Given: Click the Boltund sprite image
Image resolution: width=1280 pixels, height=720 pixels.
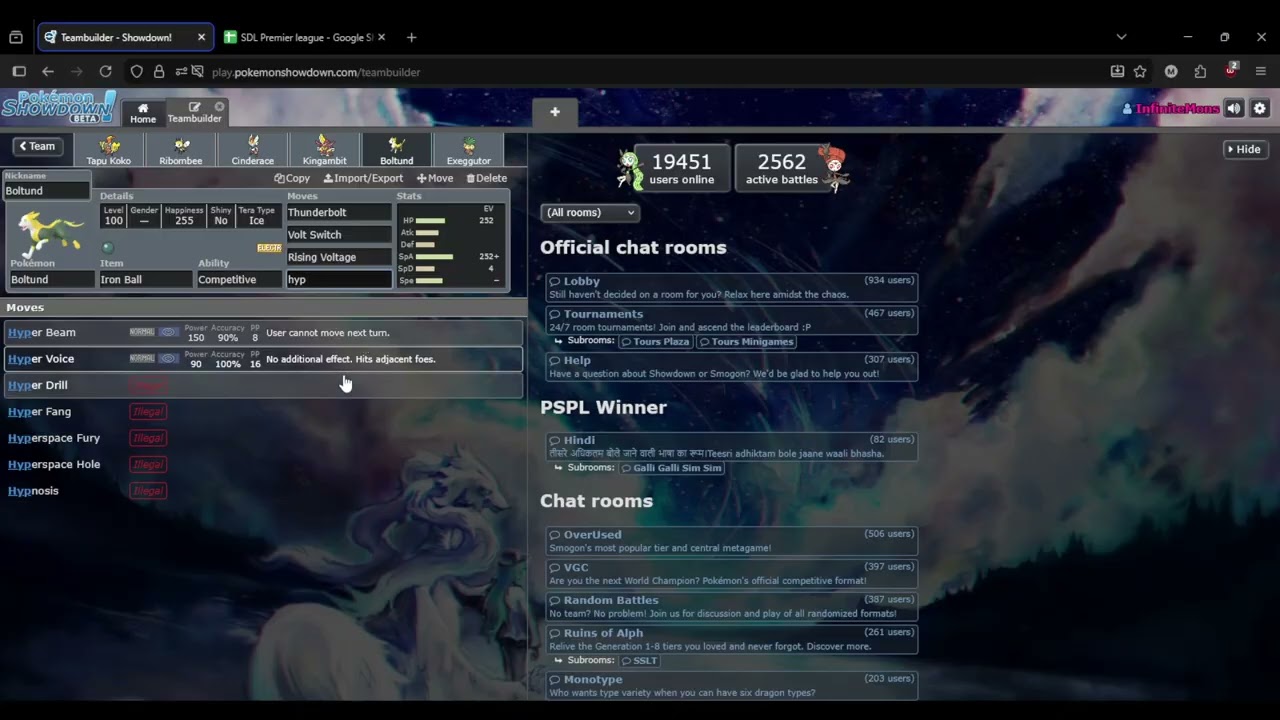Looking at the screenshot, I should tap(50, 231).
